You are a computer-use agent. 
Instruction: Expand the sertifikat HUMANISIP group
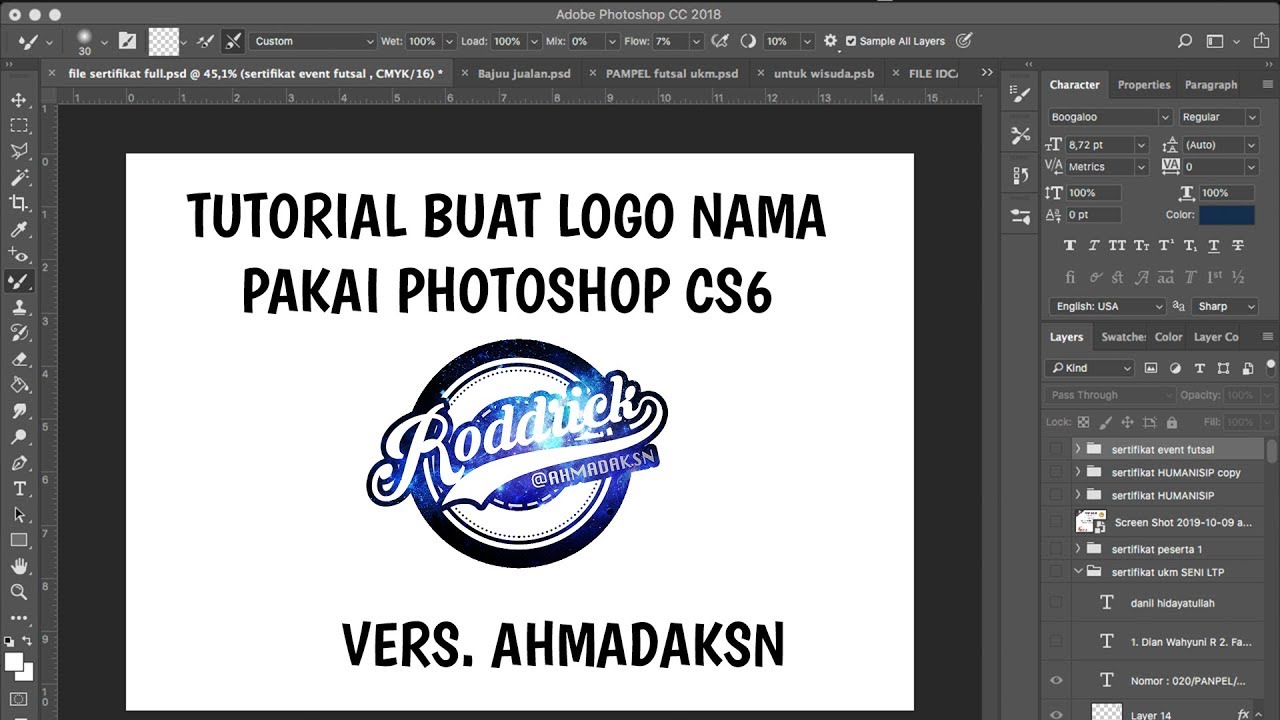click(1078, 495)
